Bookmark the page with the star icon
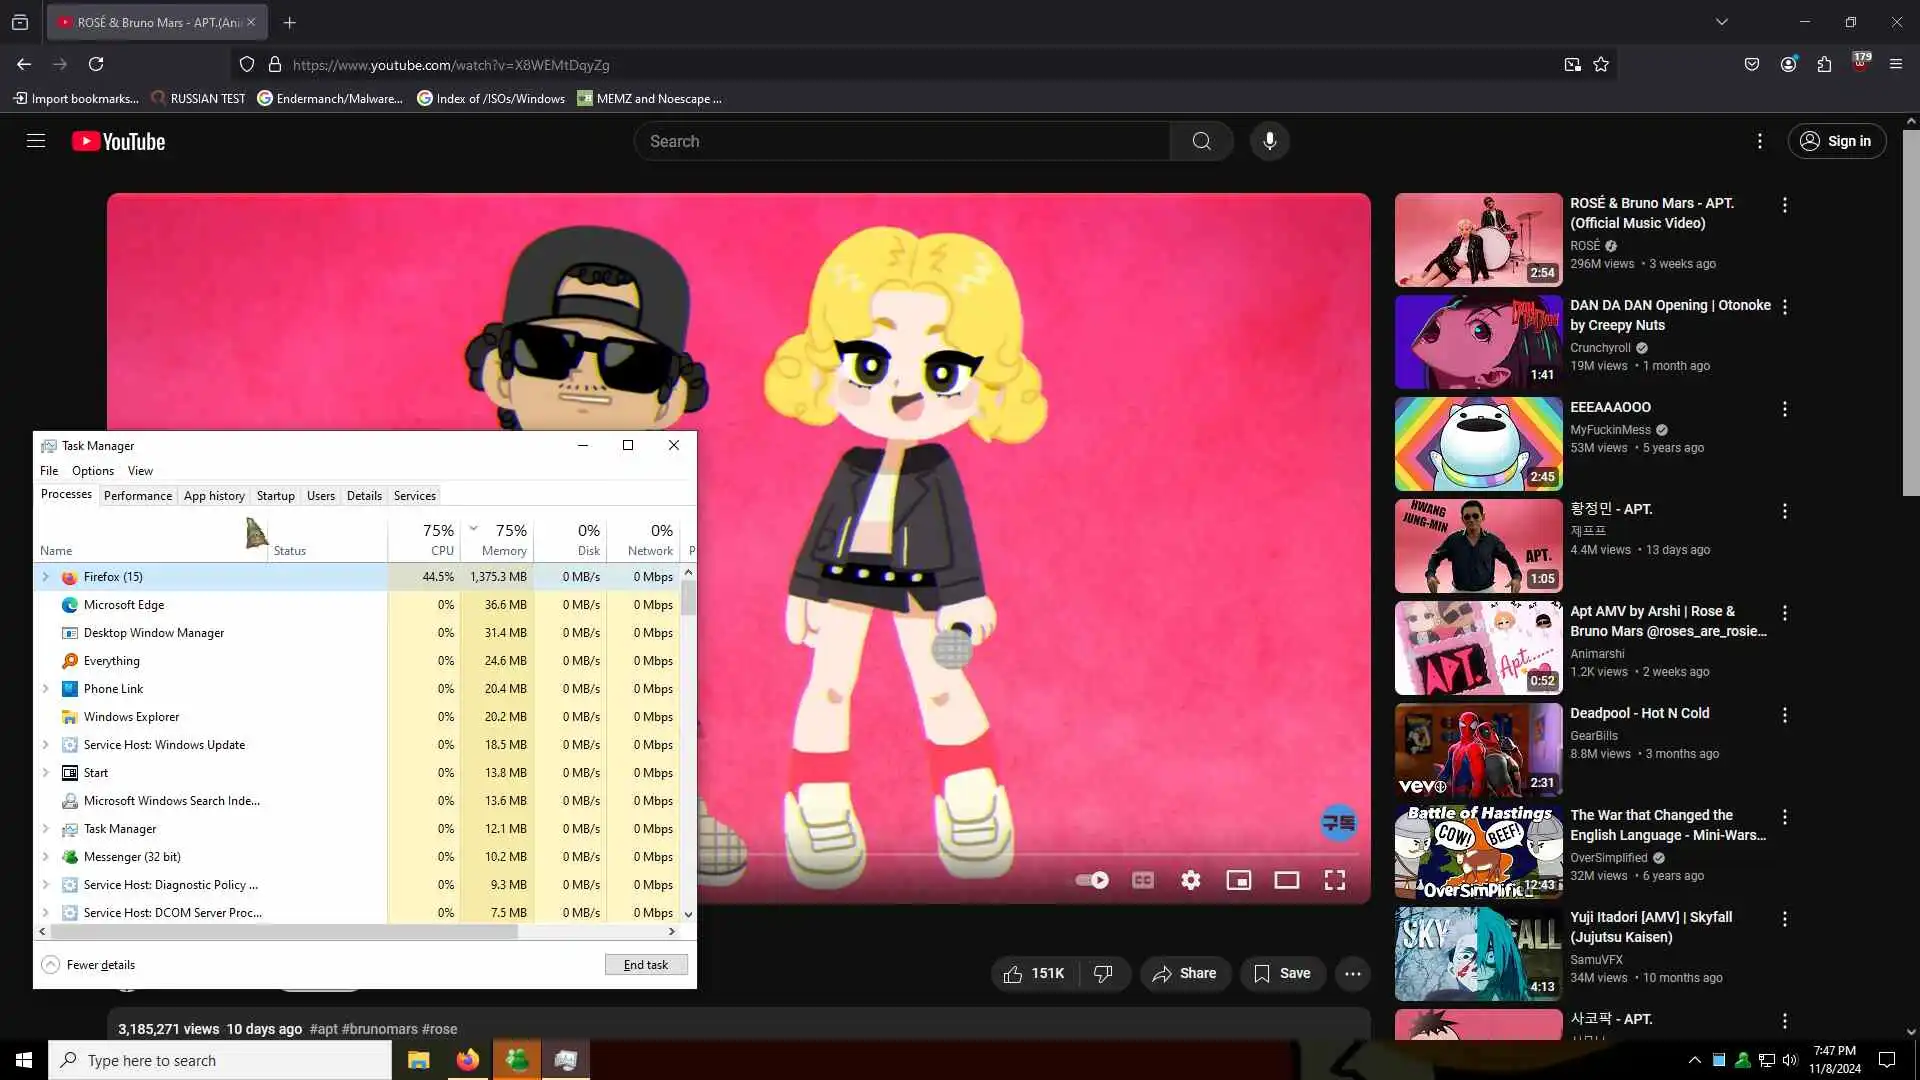The height and width of the screenshot is (1080, 1920). [x=1601, y=65]
